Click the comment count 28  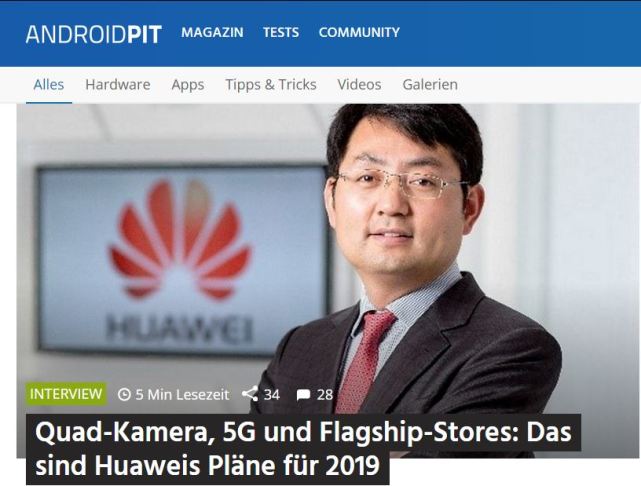click(x=325, y=394)
